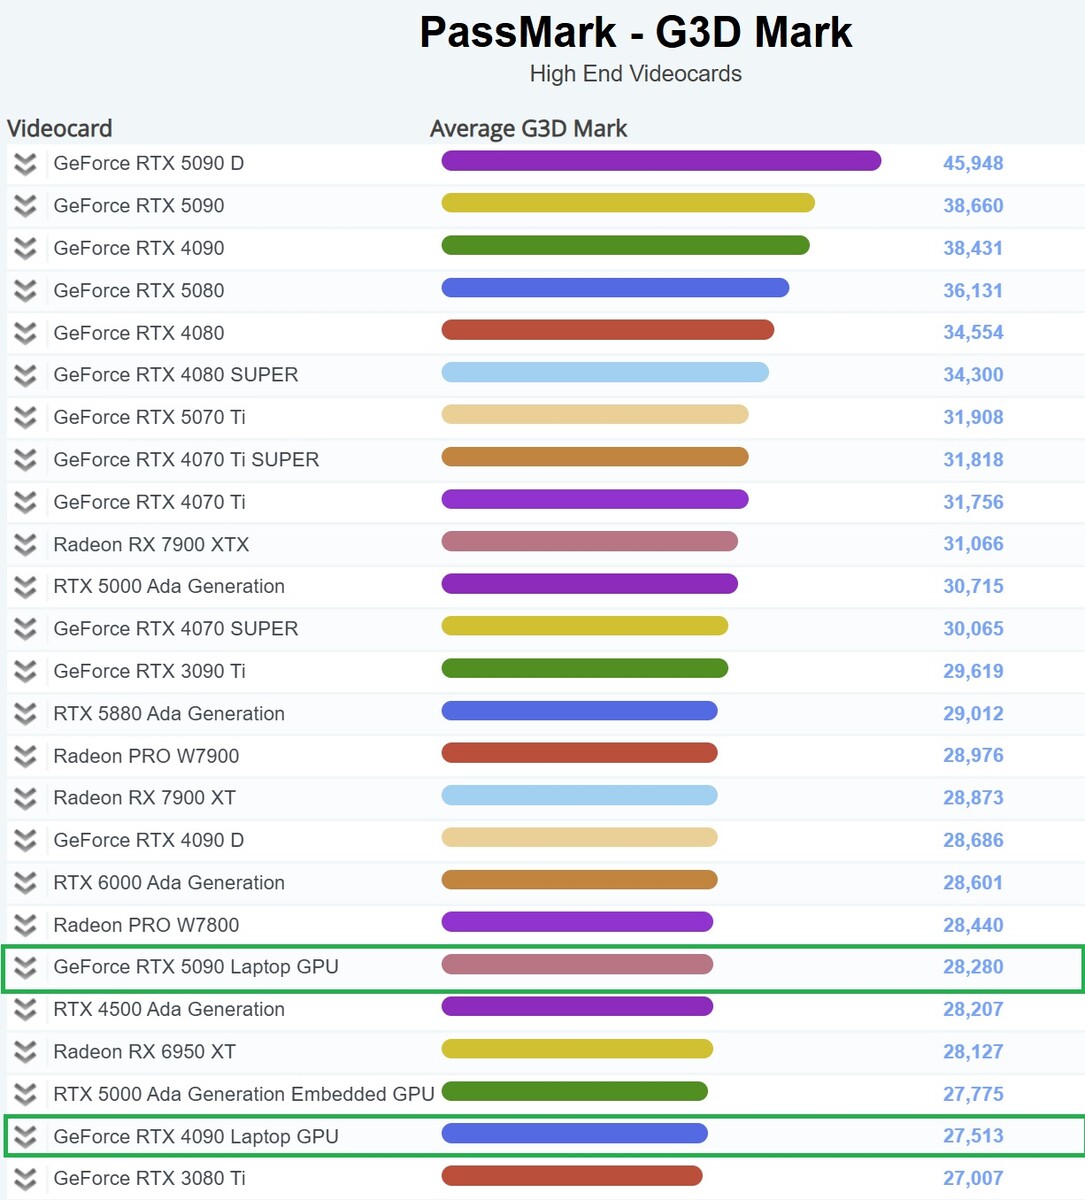Expand the GeForce RTX 5080 row chevron
The height and width of the screenshot is (1200, 1085).
click(25, 291)
